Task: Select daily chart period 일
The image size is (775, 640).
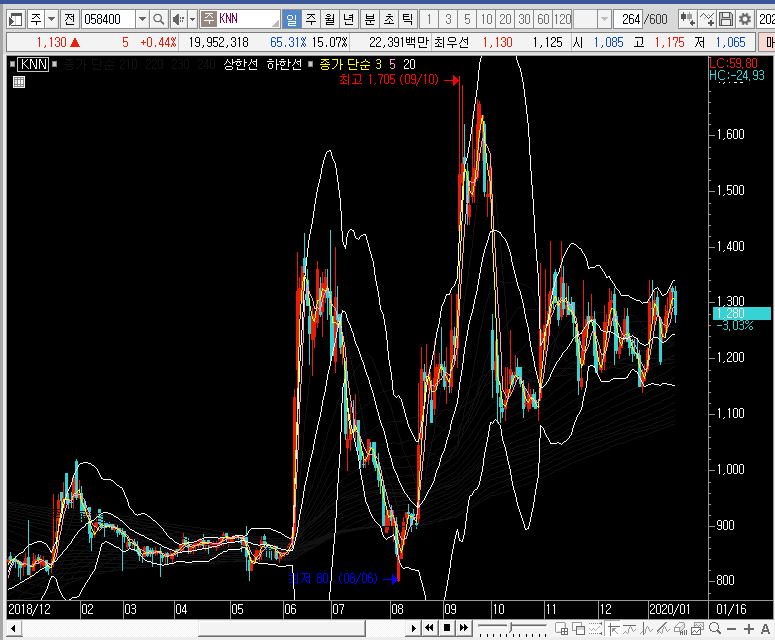Action: 292,20
